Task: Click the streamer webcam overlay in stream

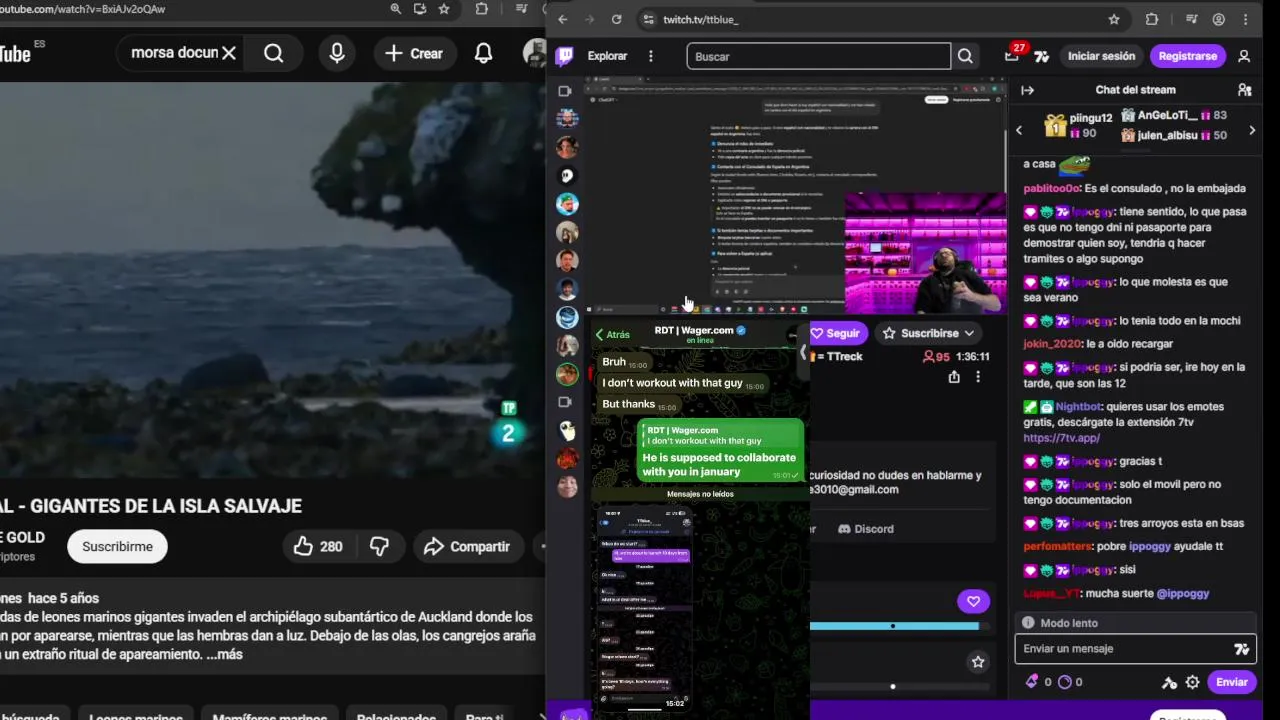Action: pos(925,253)
